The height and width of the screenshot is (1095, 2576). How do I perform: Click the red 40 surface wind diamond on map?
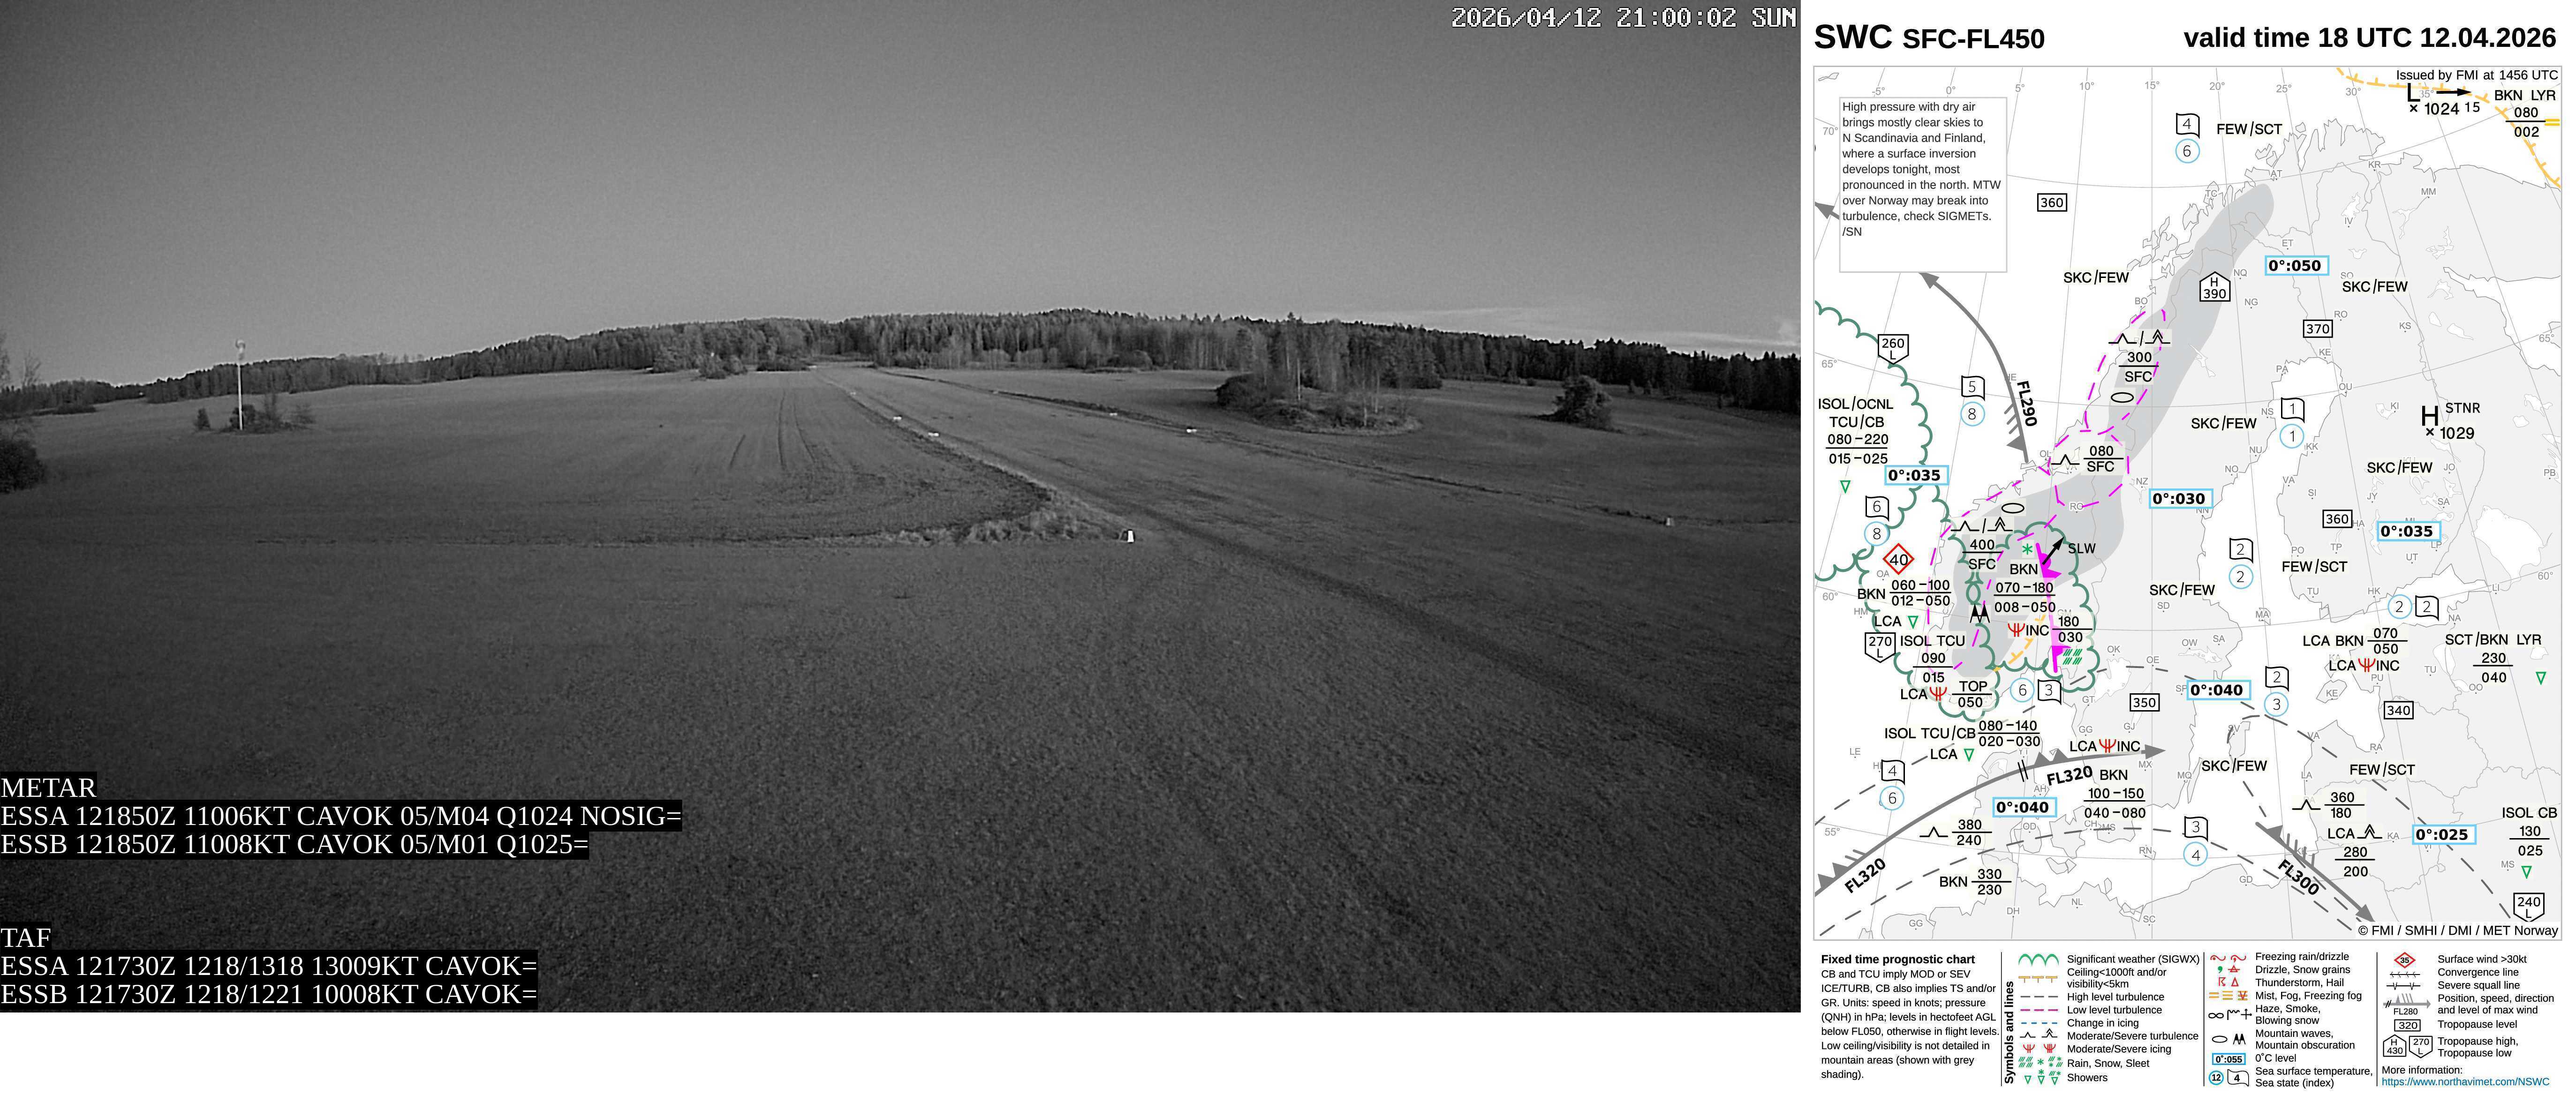[1898, 560]
